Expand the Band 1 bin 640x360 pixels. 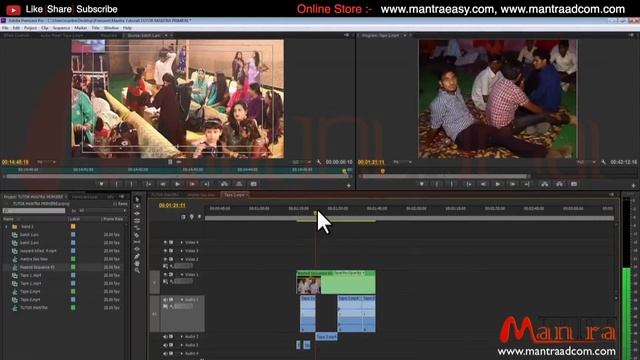(6, 227)
